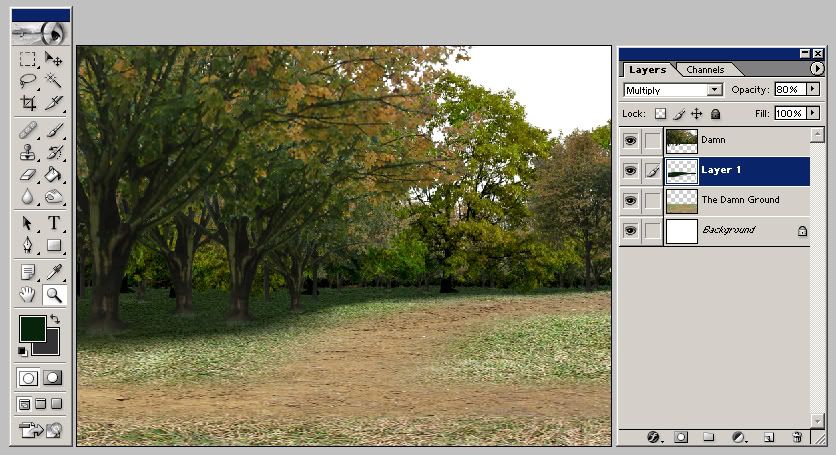Choose the Paint Bucket tool
836x455 pixels.
(54, 175)
